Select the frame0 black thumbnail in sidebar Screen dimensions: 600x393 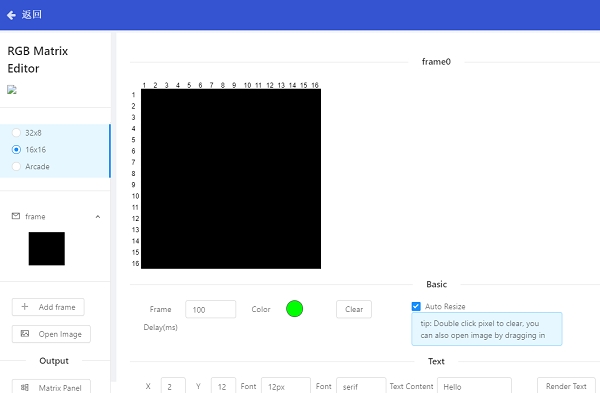click(47, 248)
